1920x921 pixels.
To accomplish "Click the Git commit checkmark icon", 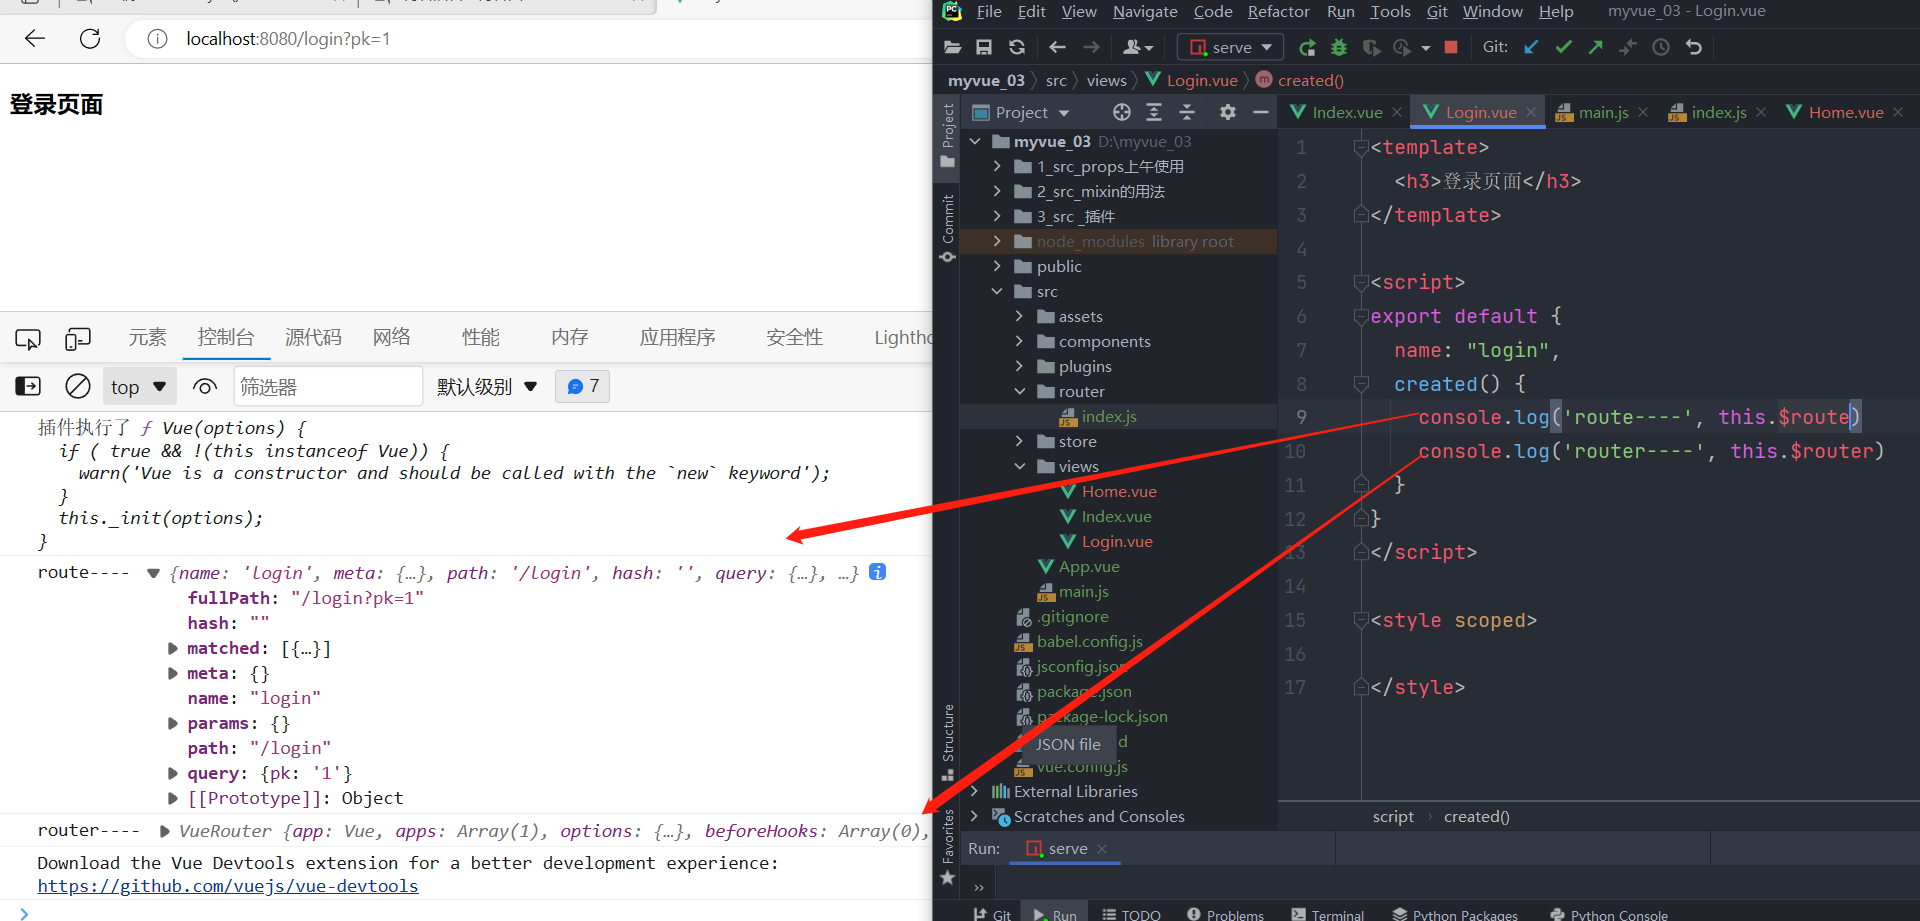I will 1564,47.
